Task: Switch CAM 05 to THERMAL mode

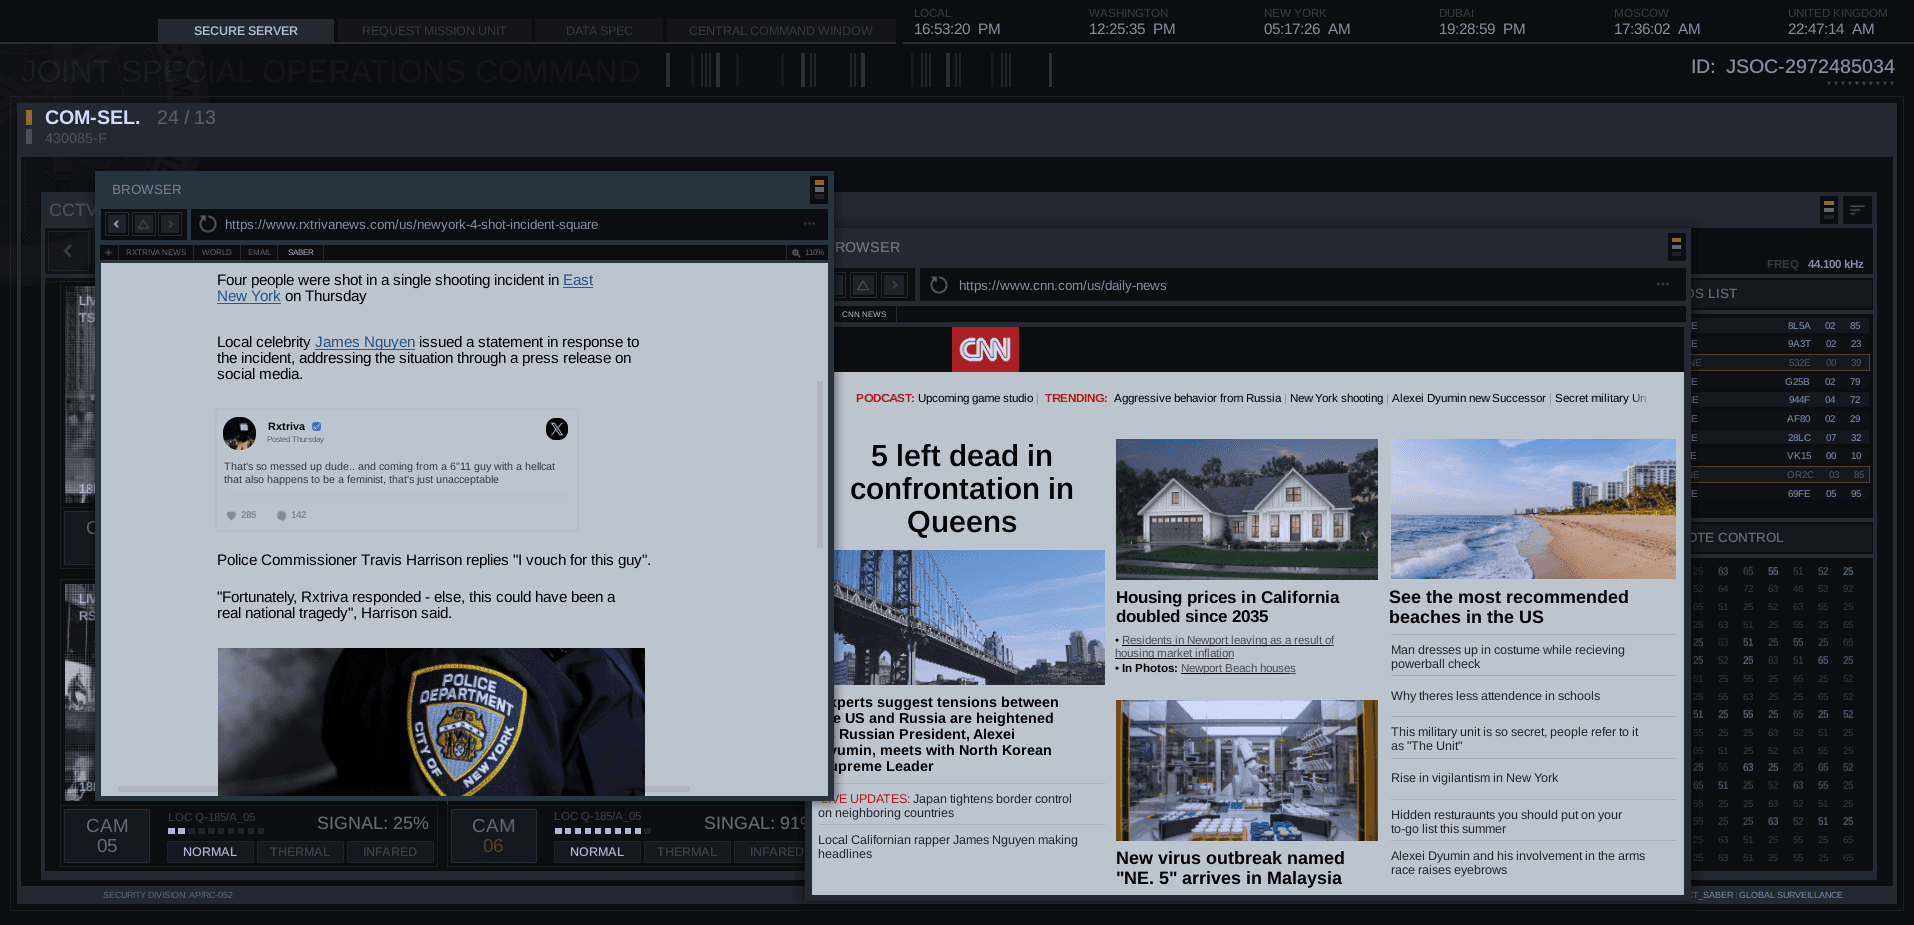Action: (x=299, y=852)
